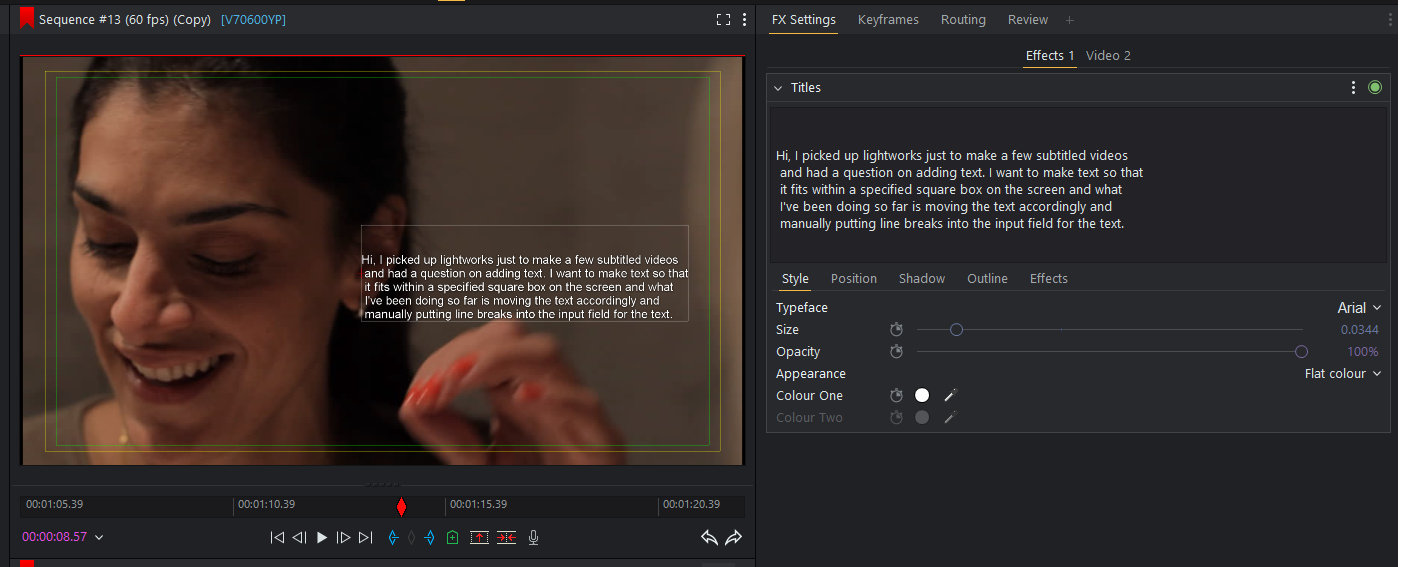Click the Size slider handle
Viewport: 1408px width, 567px height.
coord(956,330)
